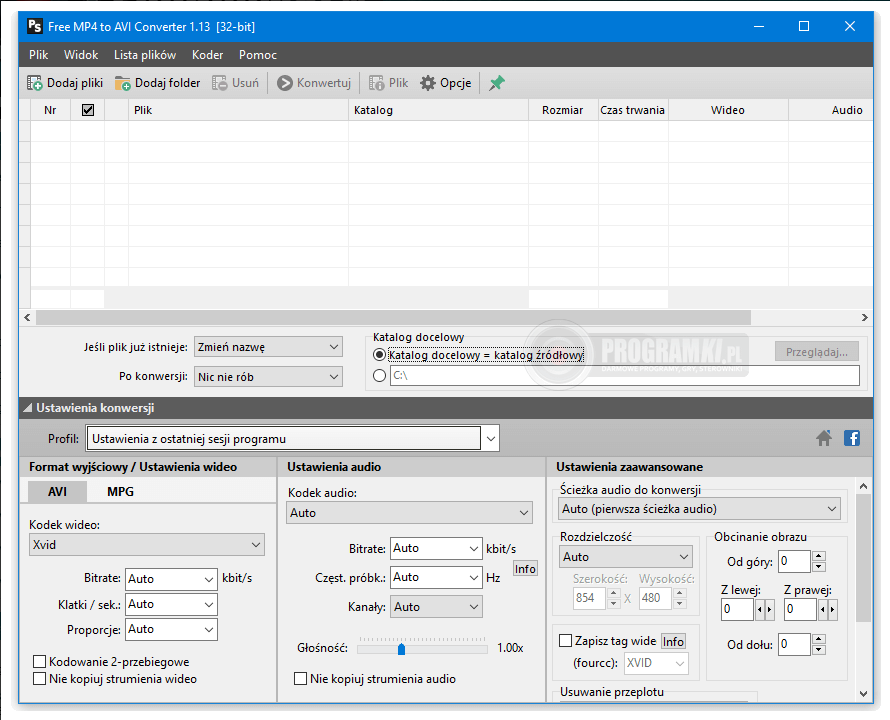Screen dimensions: 890x720
Task: Click the PS application icon in title bar
Action: click(35, 26)
